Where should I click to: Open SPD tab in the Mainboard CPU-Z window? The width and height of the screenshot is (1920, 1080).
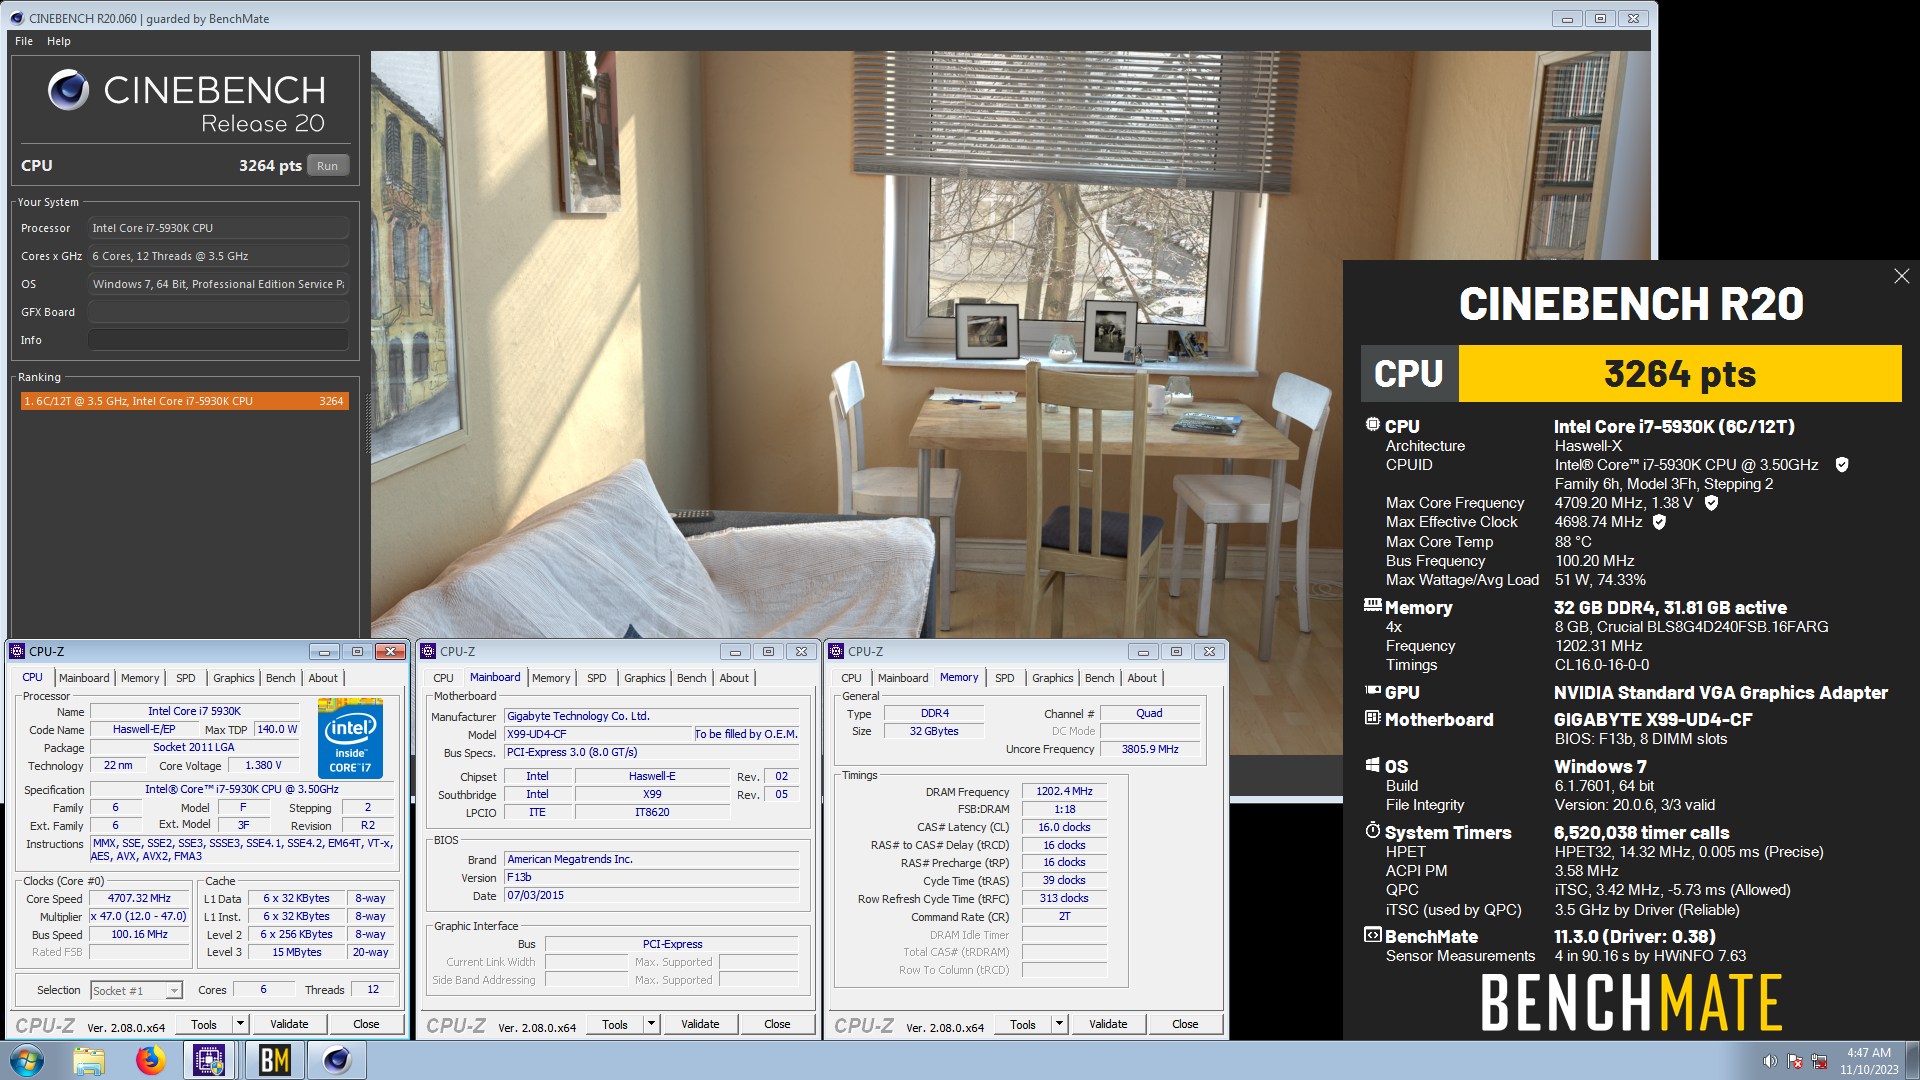[x=597, y=678]
